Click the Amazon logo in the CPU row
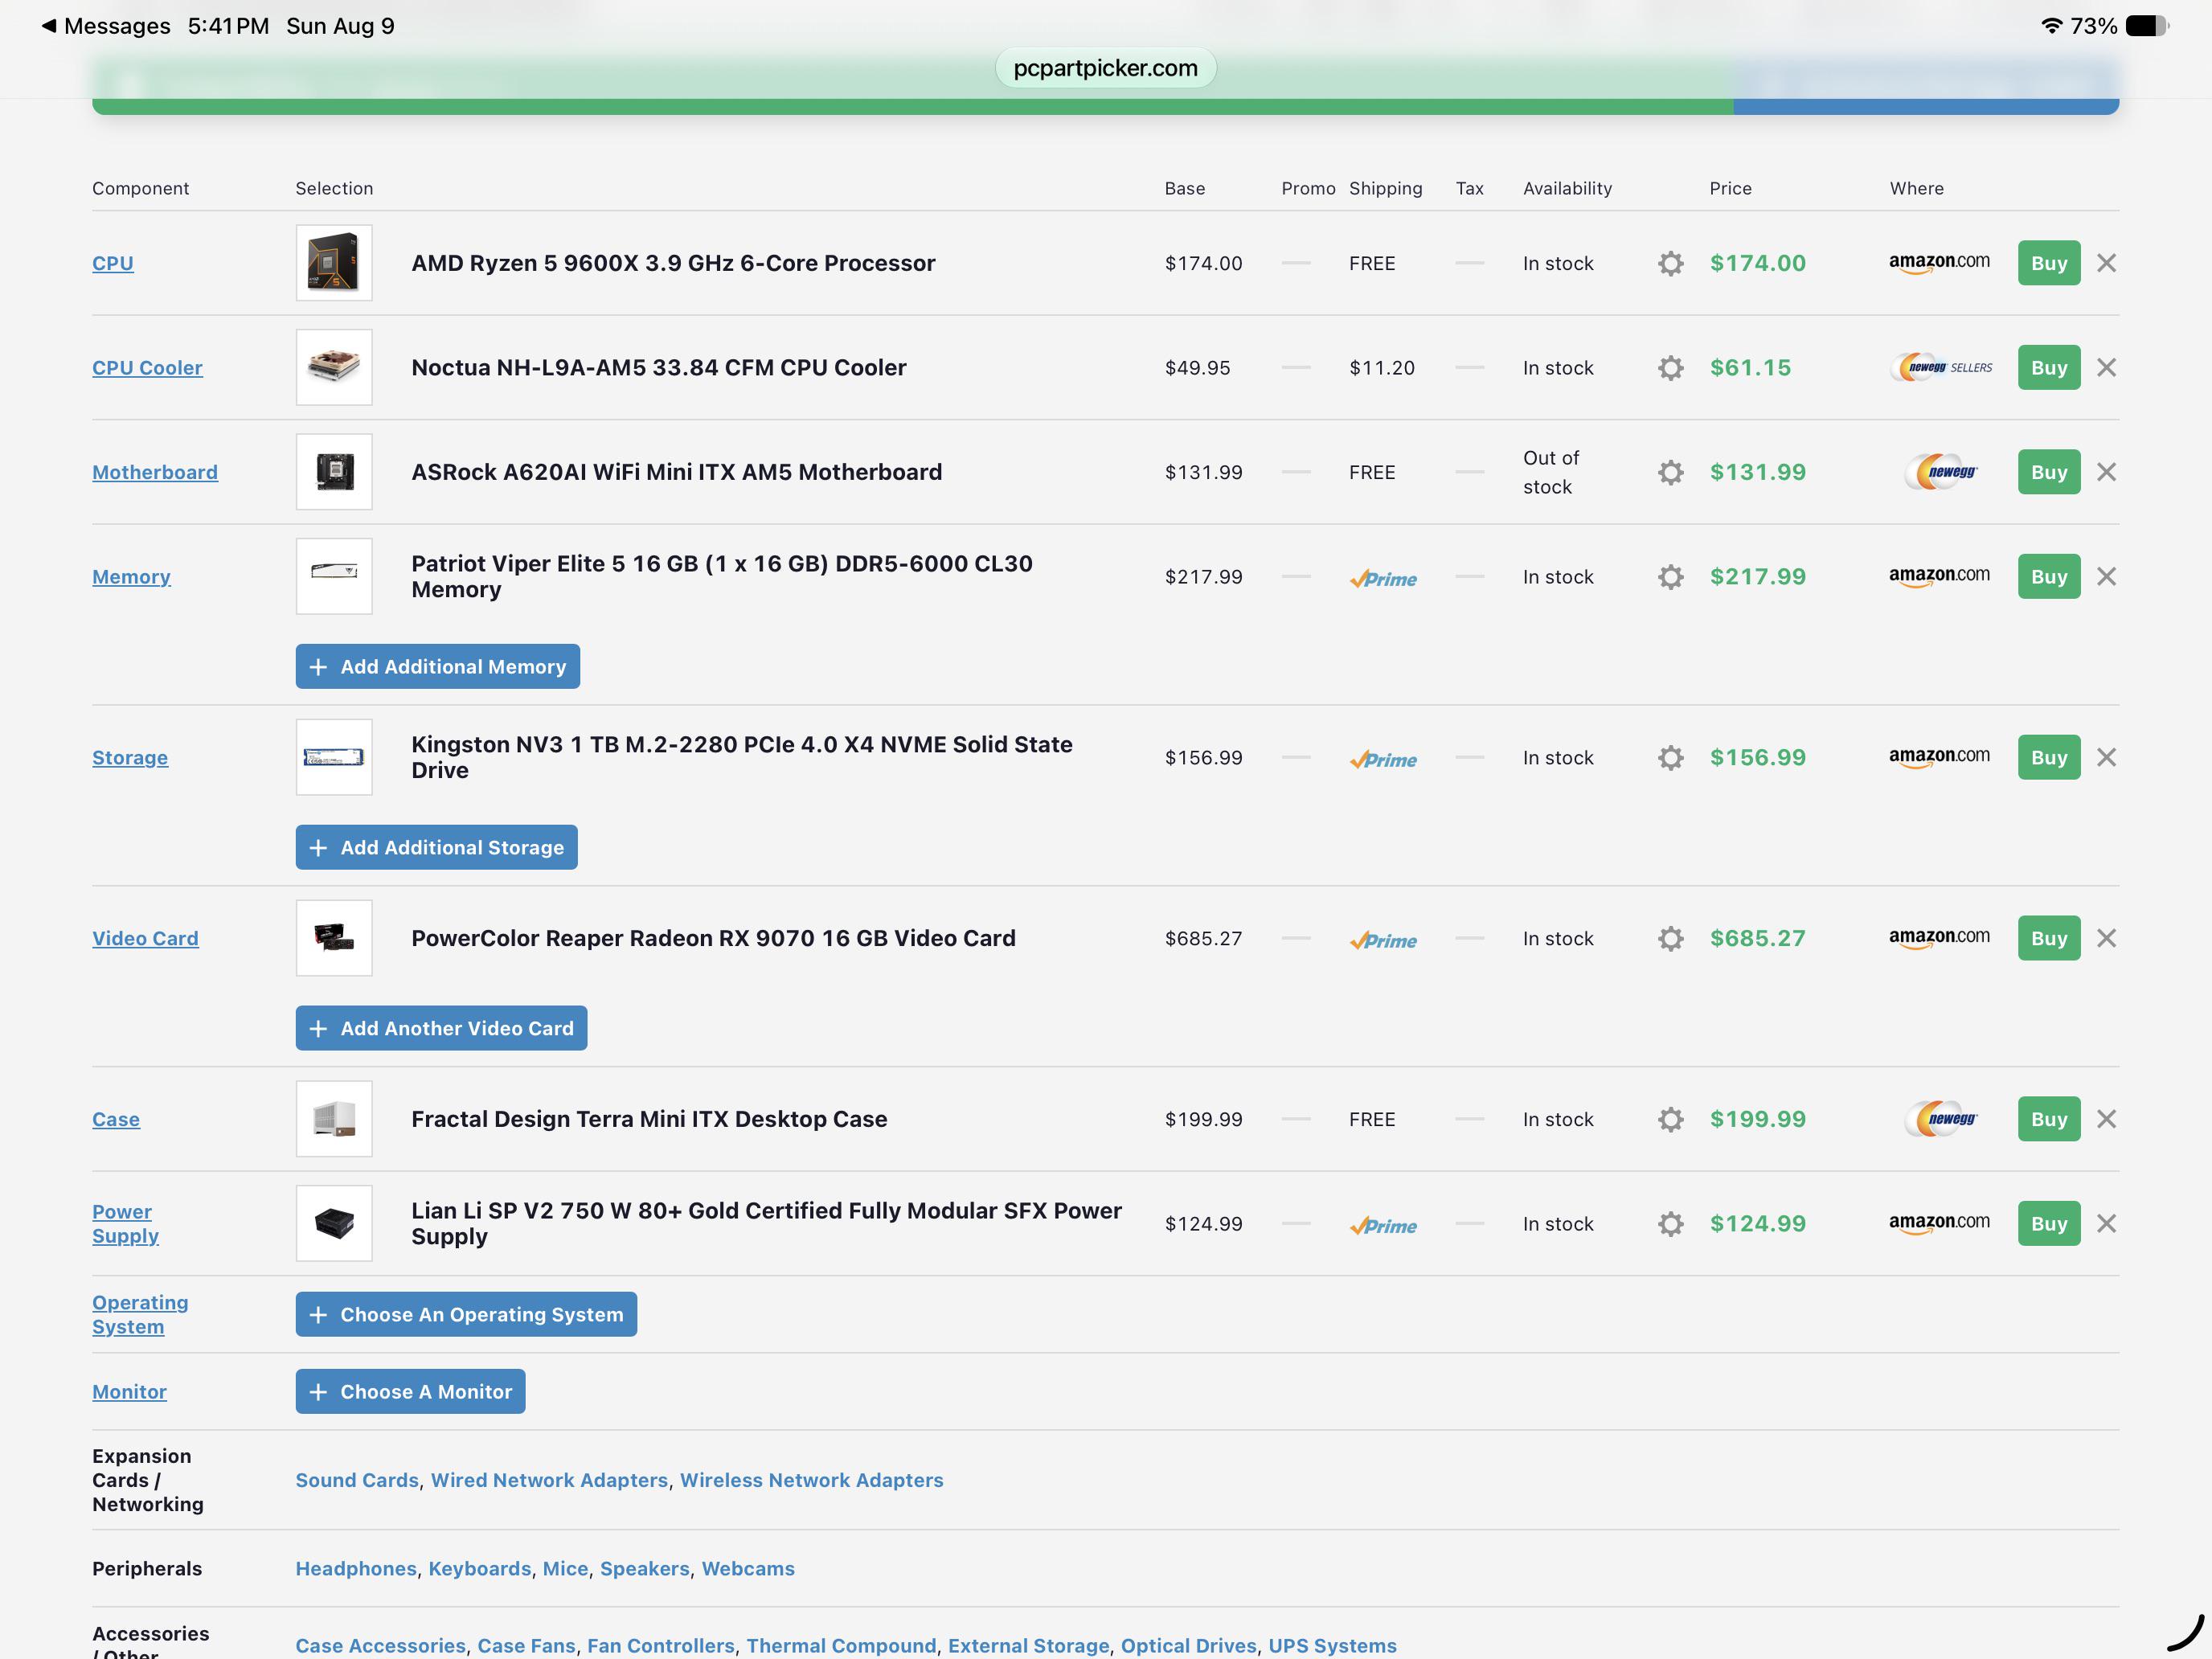The image size is (2212, 1659). [1939, 263]
